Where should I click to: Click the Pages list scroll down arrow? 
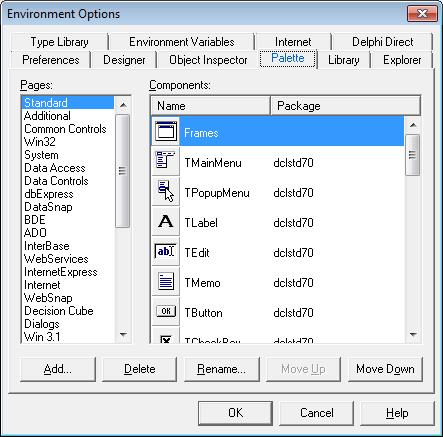tap(123, 334)
